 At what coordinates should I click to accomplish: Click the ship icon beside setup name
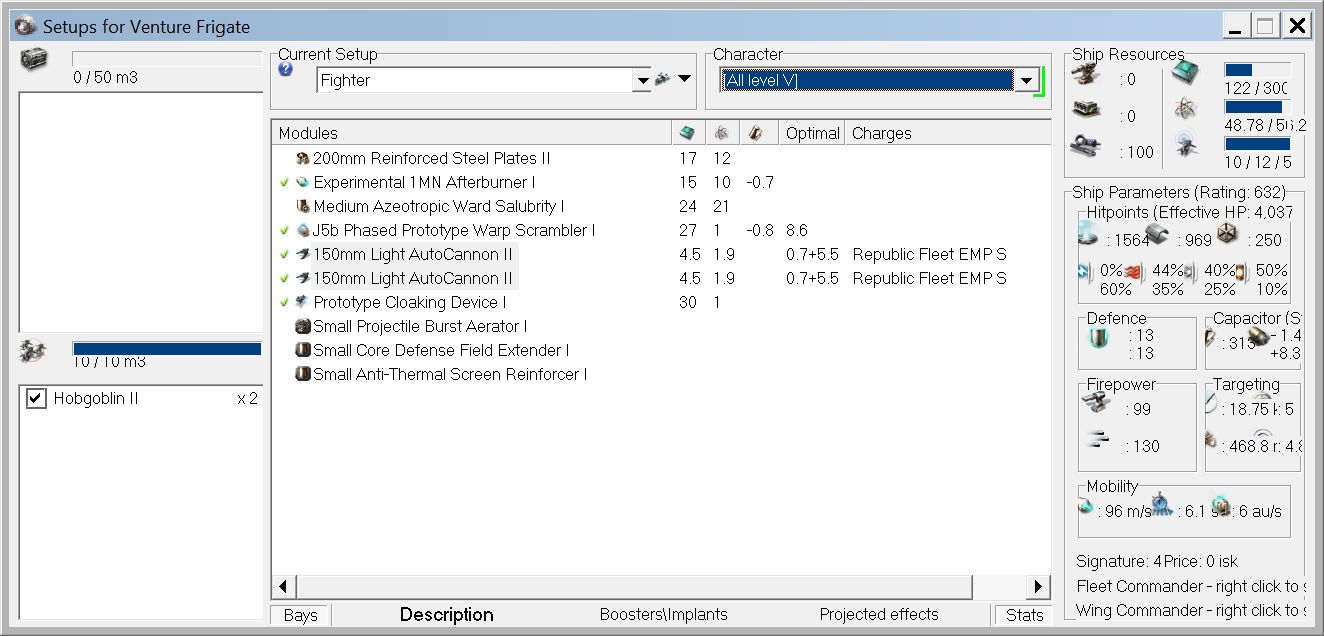click(662, 79)
